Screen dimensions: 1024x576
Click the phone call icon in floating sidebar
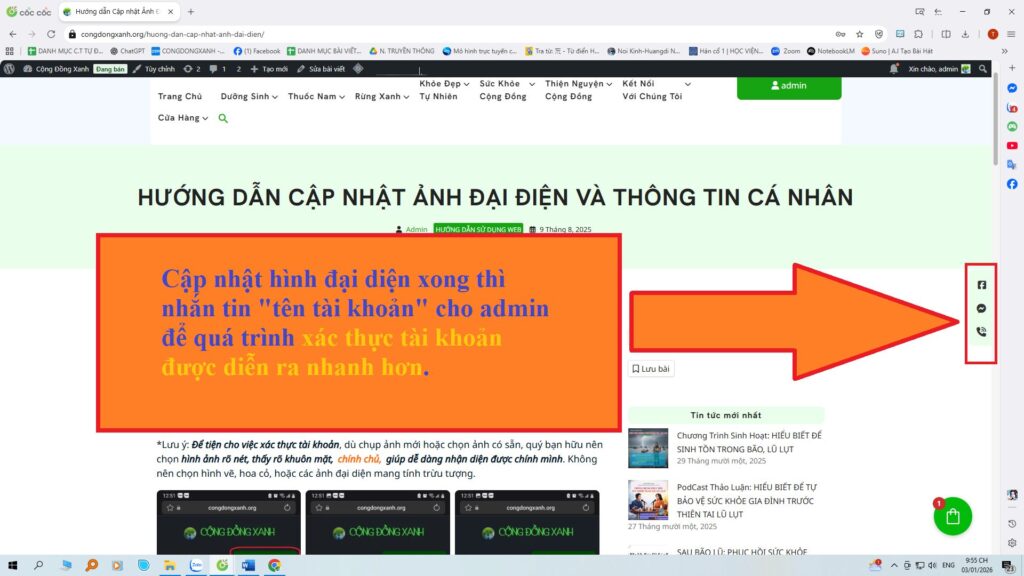tap(981, 331)
